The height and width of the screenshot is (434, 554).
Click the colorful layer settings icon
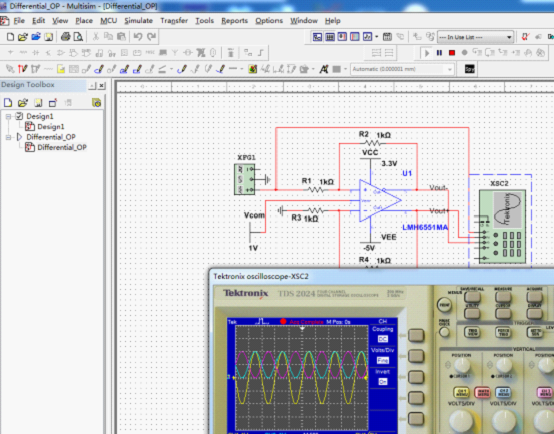pos(253,69)
